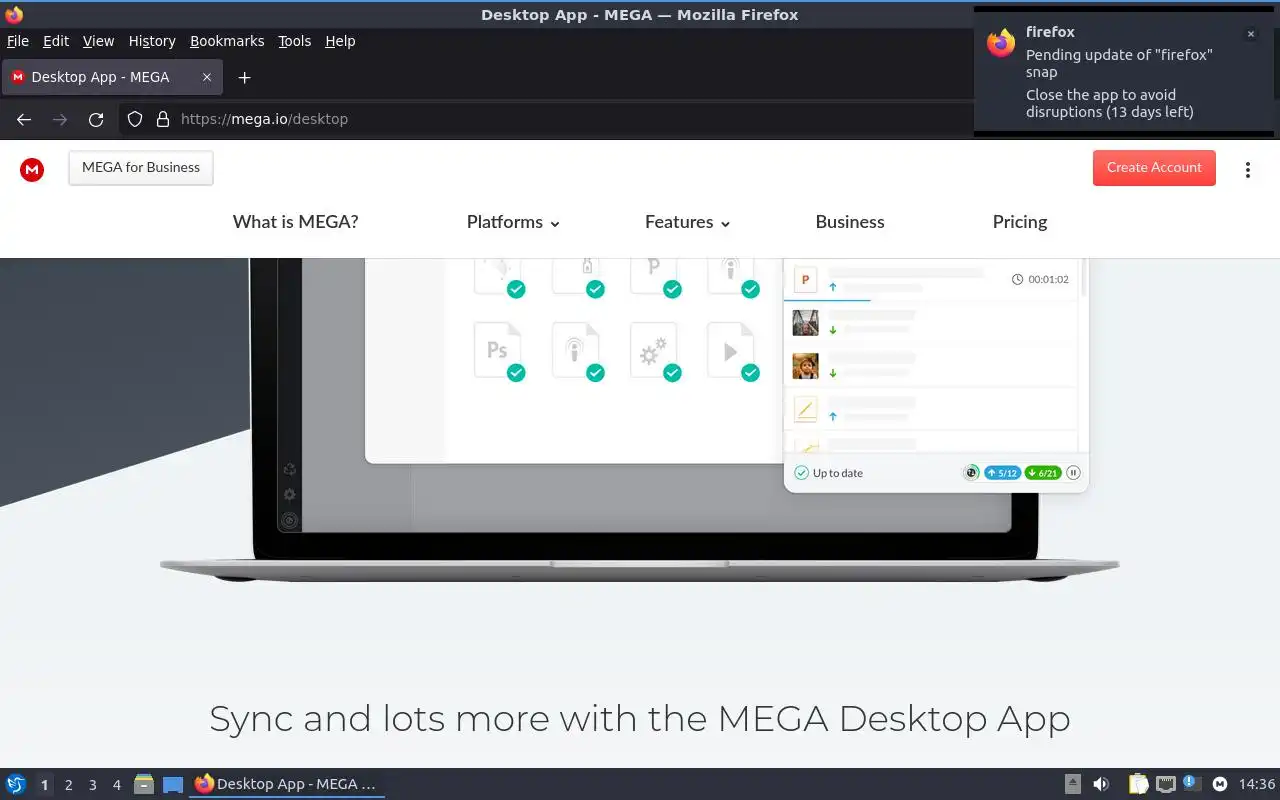Screen dimensions: 1280x800
Task: Open the clipboard manager tray icon
Action: point(1138,784)
